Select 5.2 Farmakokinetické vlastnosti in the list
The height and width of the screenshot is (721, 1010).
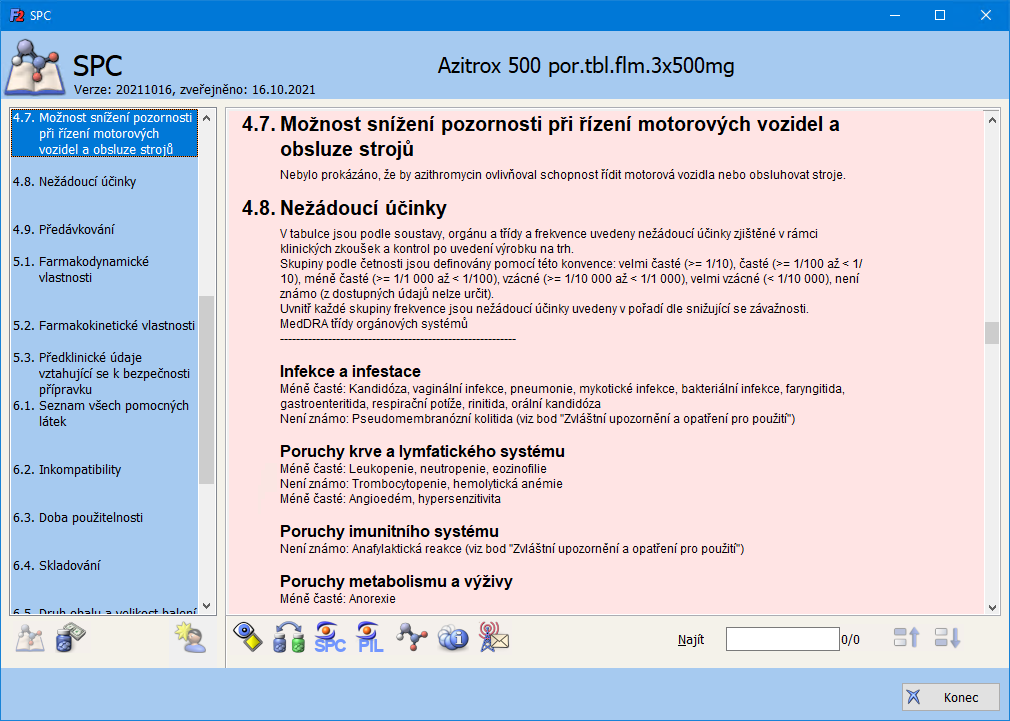click(104, 325)
